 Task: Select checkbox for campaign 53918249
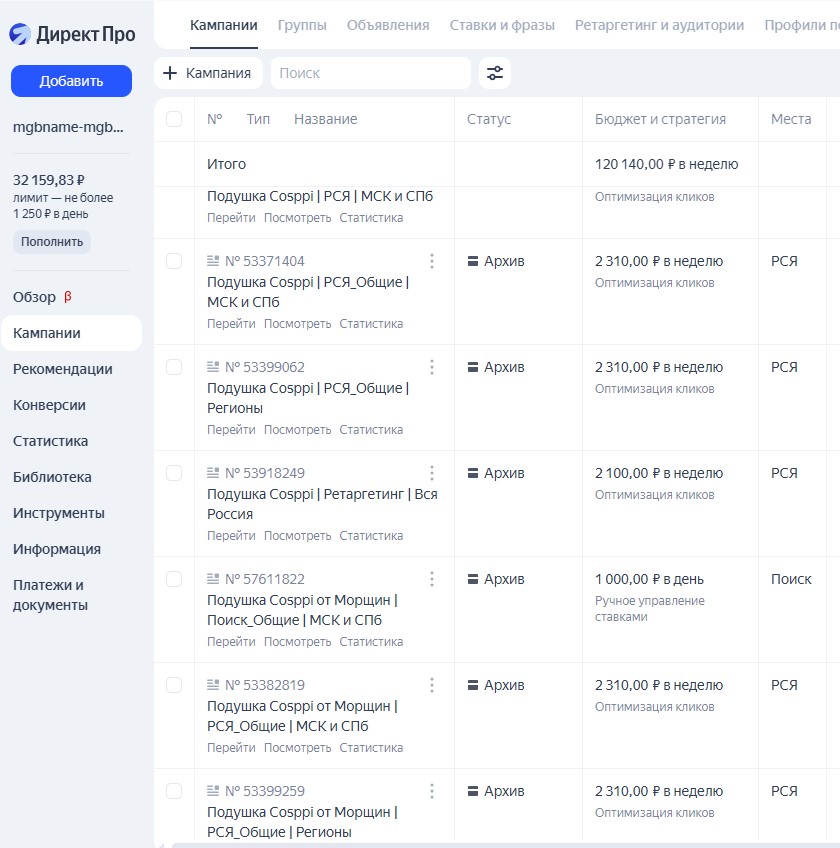(x=174, y=473)
